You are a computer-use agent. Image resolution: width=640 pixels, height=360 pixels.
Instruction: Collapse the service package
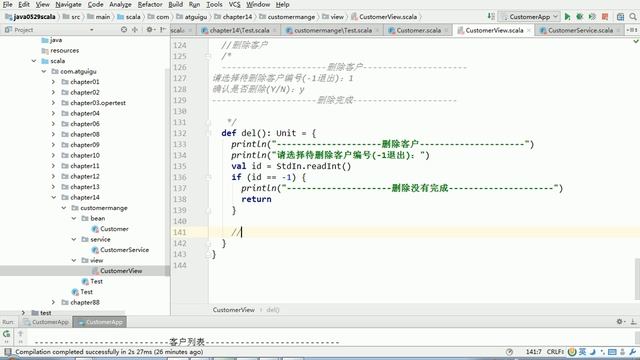pyautogui.click(x=74, y=239)
